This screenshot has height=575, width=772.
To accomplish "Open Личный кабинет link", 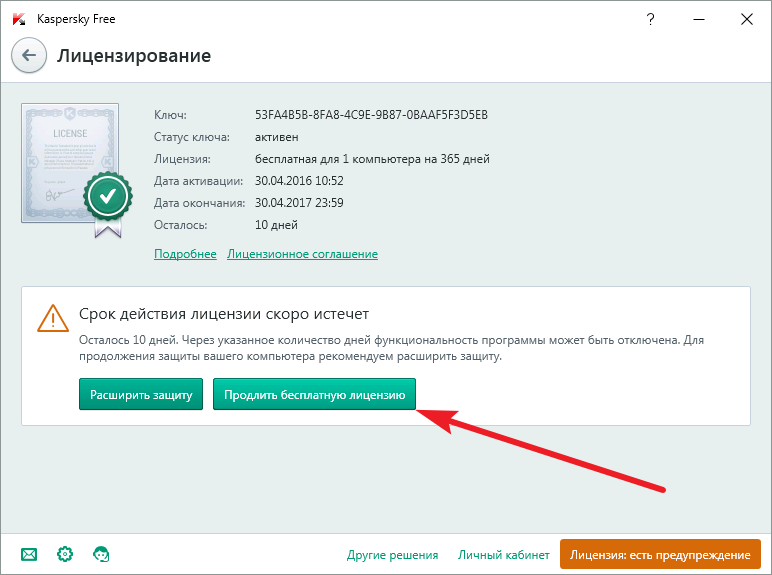I will coord(504,555).
